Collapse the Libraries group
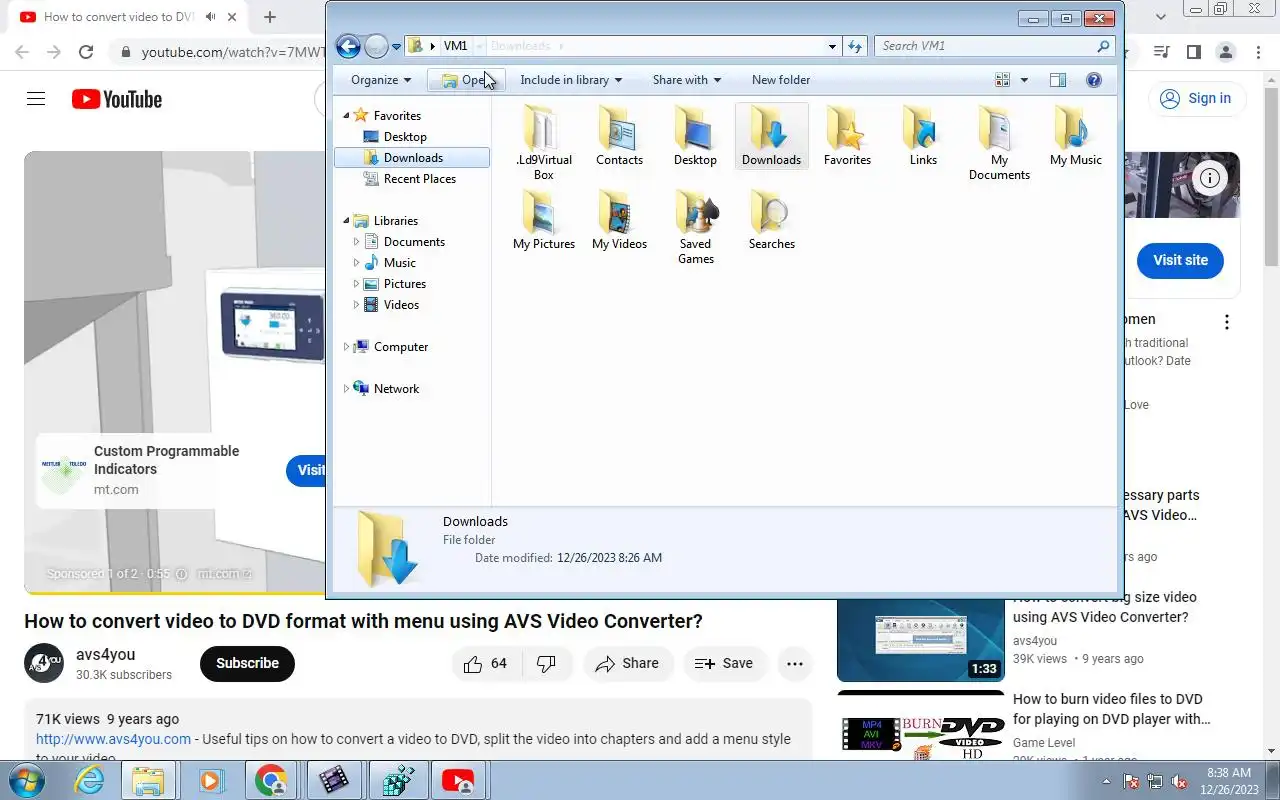Image resolution: width=1280 pixels, height=800 pixels. 347,220
